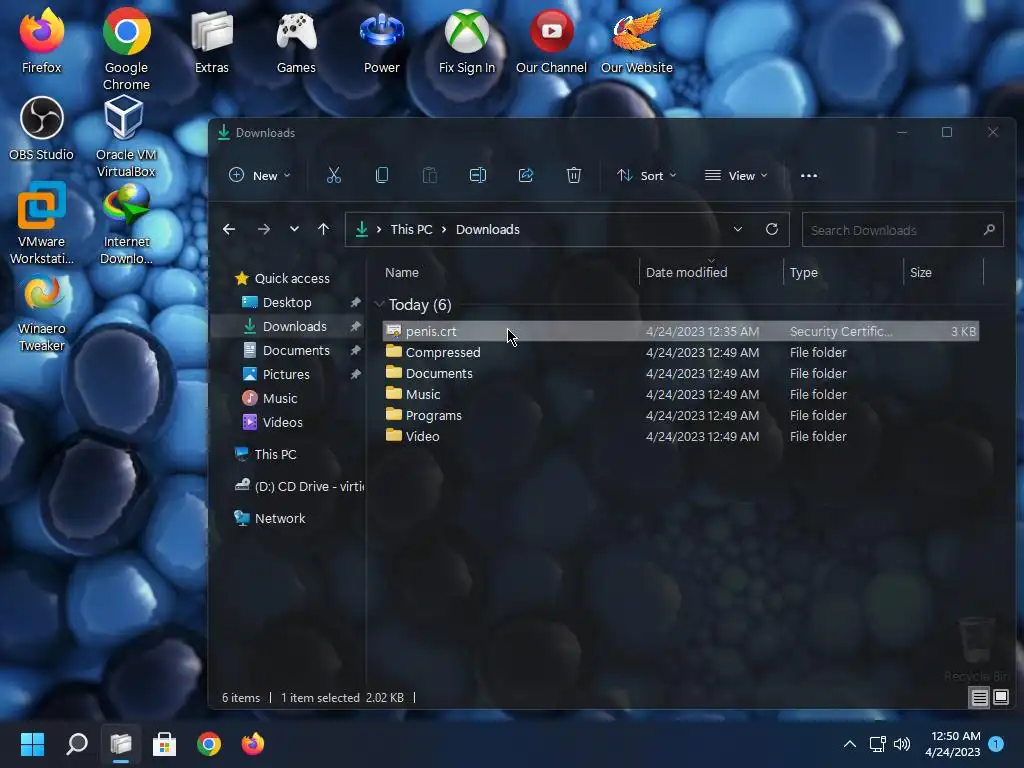The width and height of the screenshot is (1024, 768).
Task: Open the New item dropdown
Action: (259, 176)
